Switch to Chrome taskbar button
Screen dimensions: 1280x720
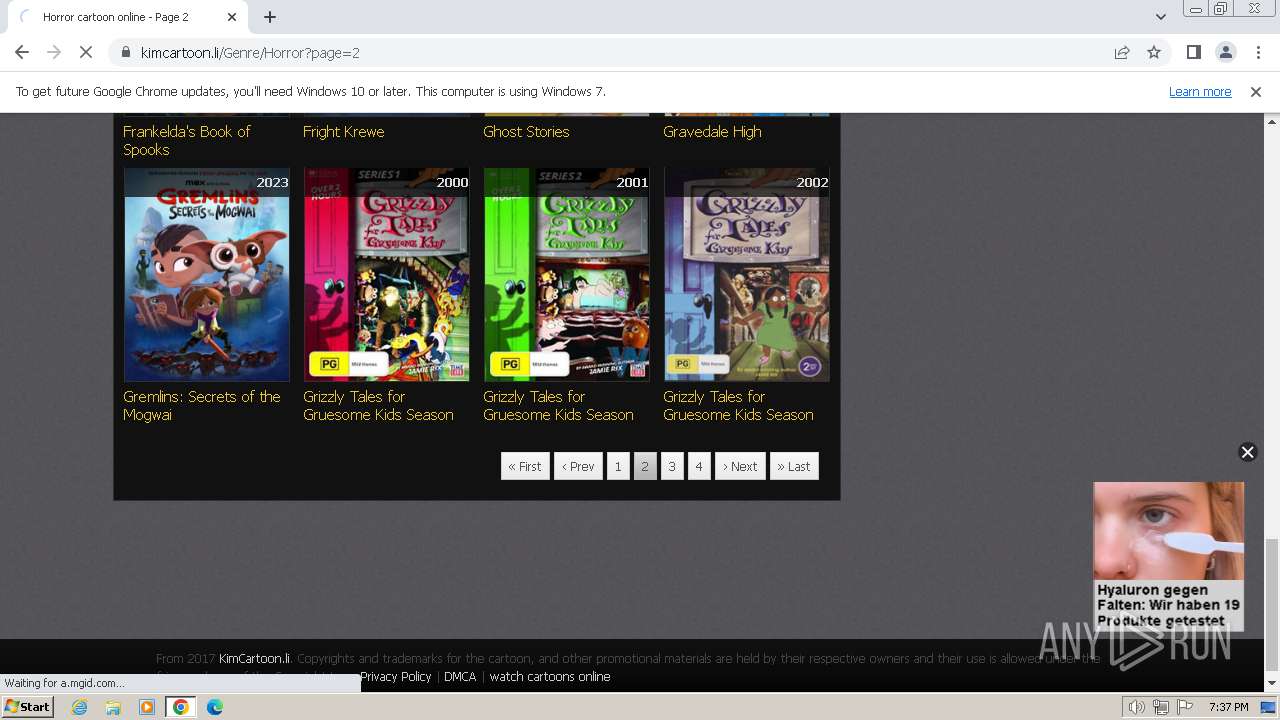pos(181,707)
